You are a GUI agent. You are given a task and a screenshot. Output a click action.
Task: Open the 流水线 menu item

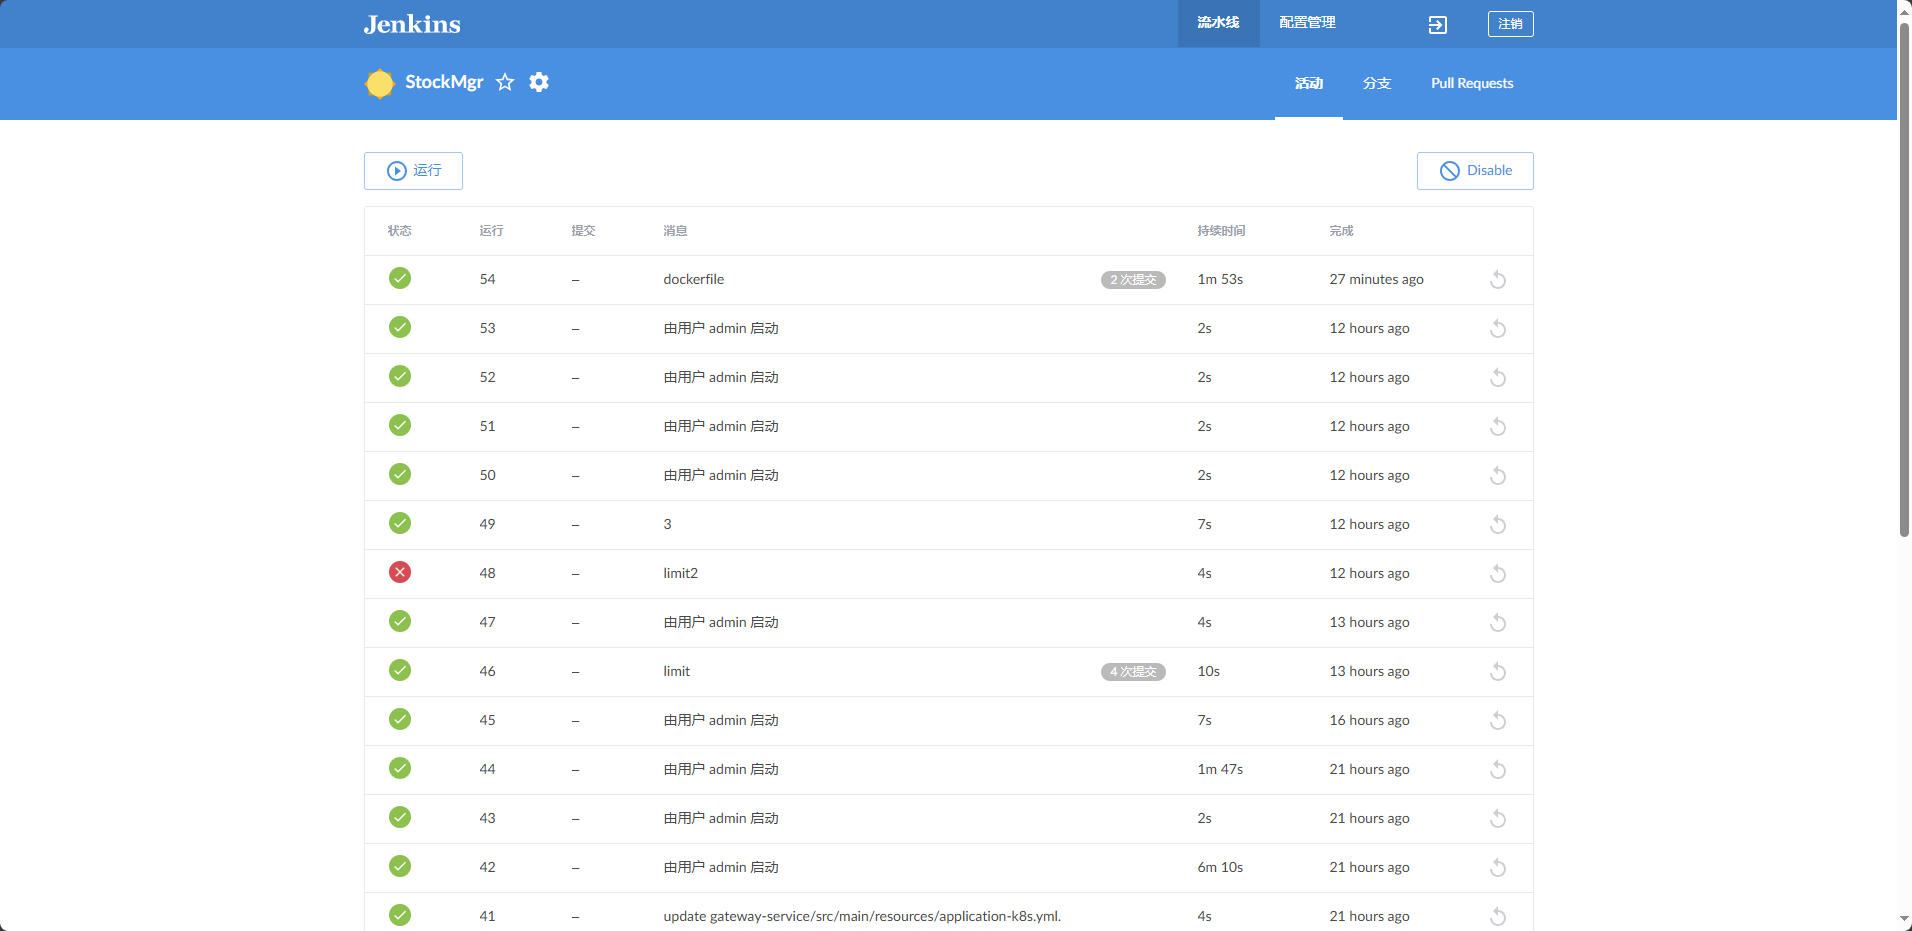pyautogui.click(x=1216, y=21)
